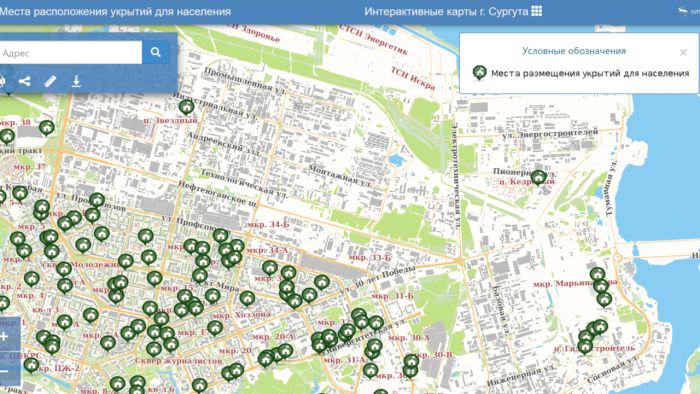Open shelter marker beside мкр. ЦЖ-2 label
The width and height of the screenshot is (700, 394).
click(31, 365)
